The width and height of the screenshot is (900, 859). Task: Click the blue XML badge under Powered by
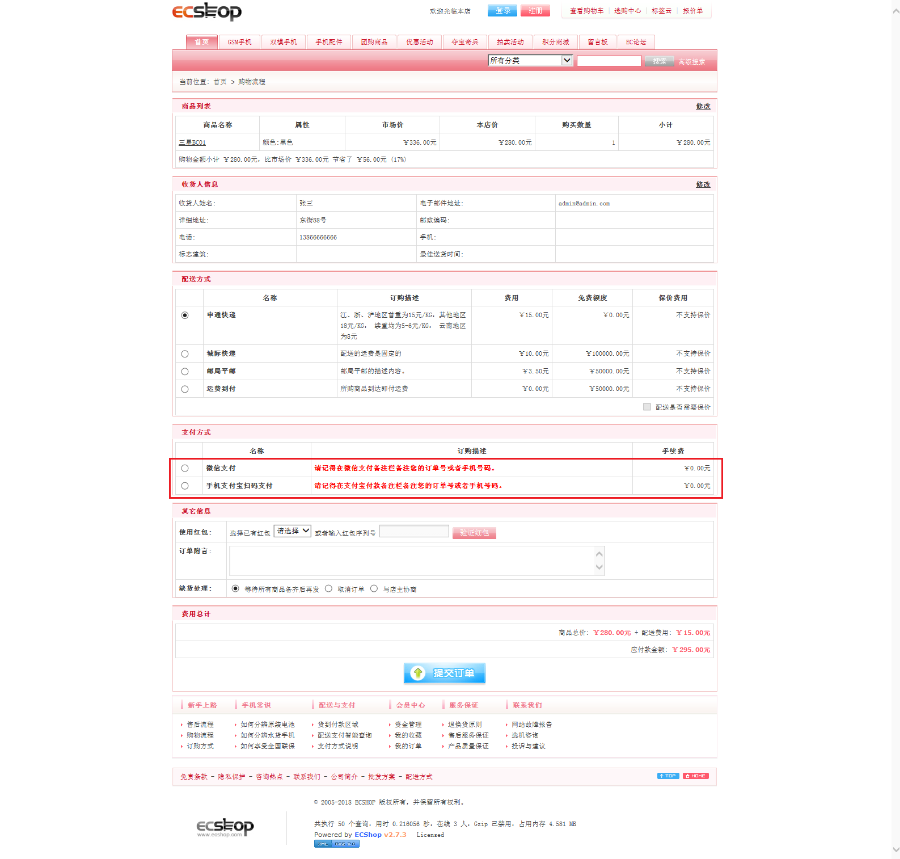(x=336, y=844)
